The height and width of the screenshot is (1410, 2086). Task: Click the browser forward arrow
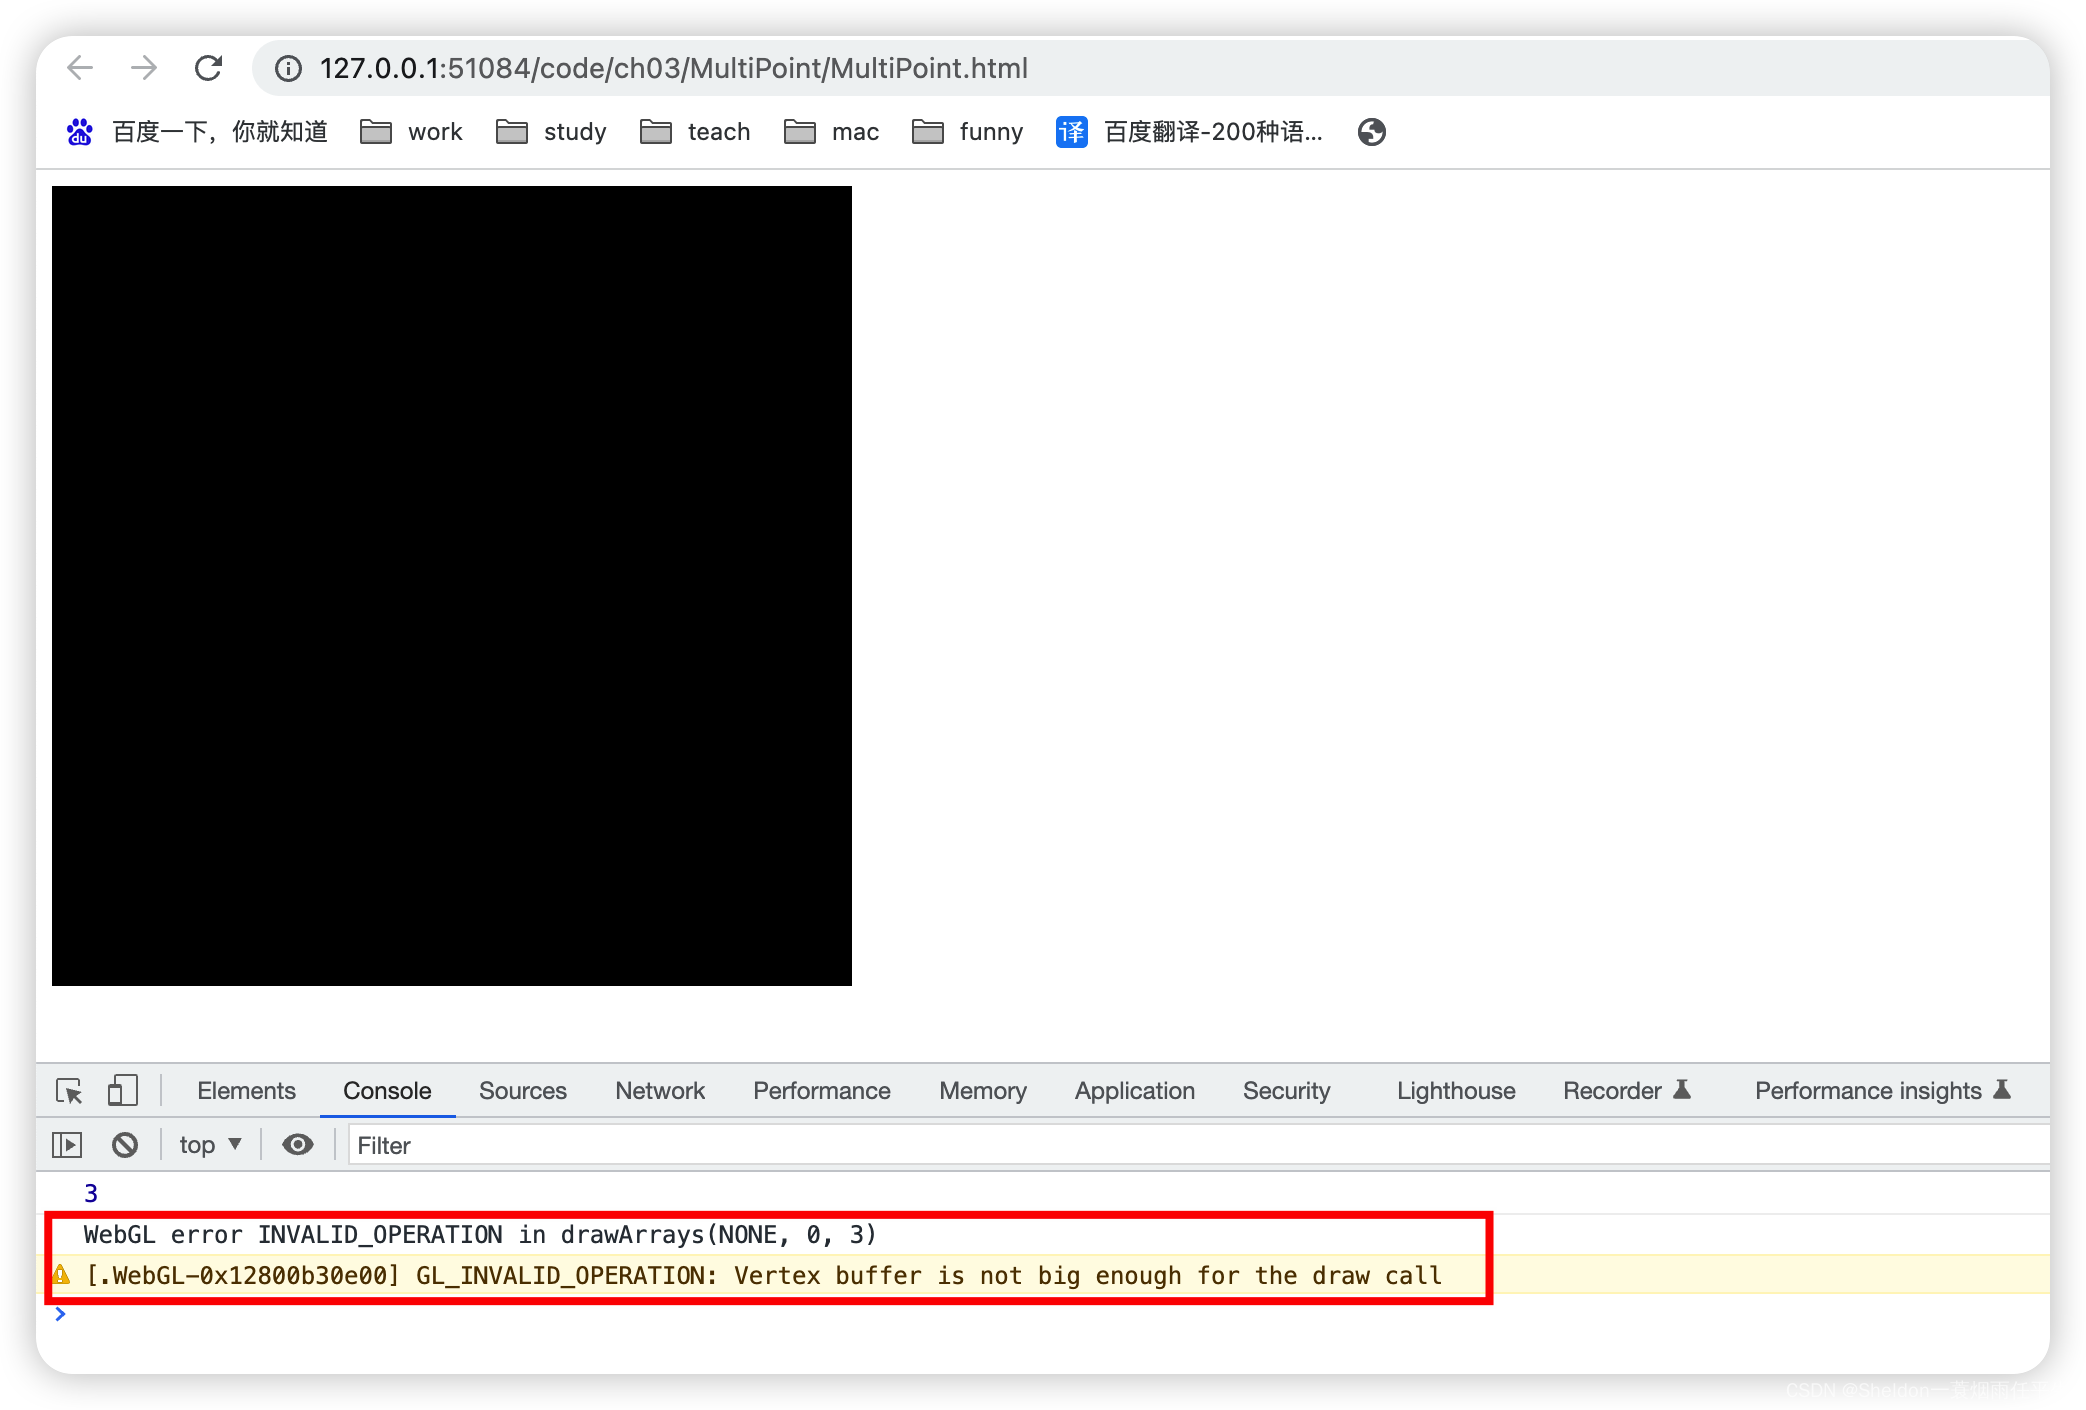click(x=144, y=68)
